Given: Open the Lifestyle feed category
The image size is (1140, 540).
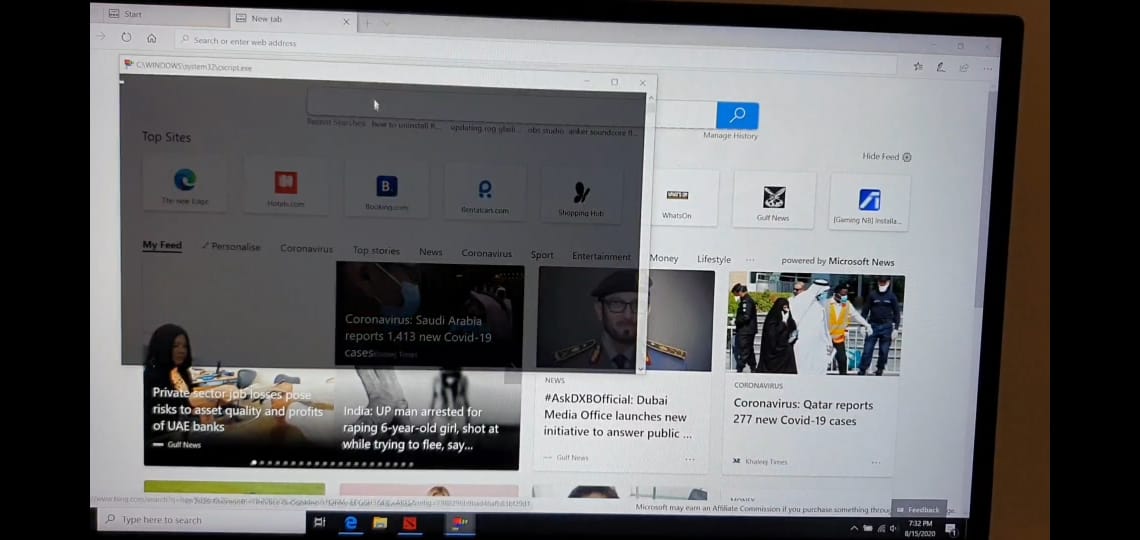Looking at the screenshot, I should point(714,259).
